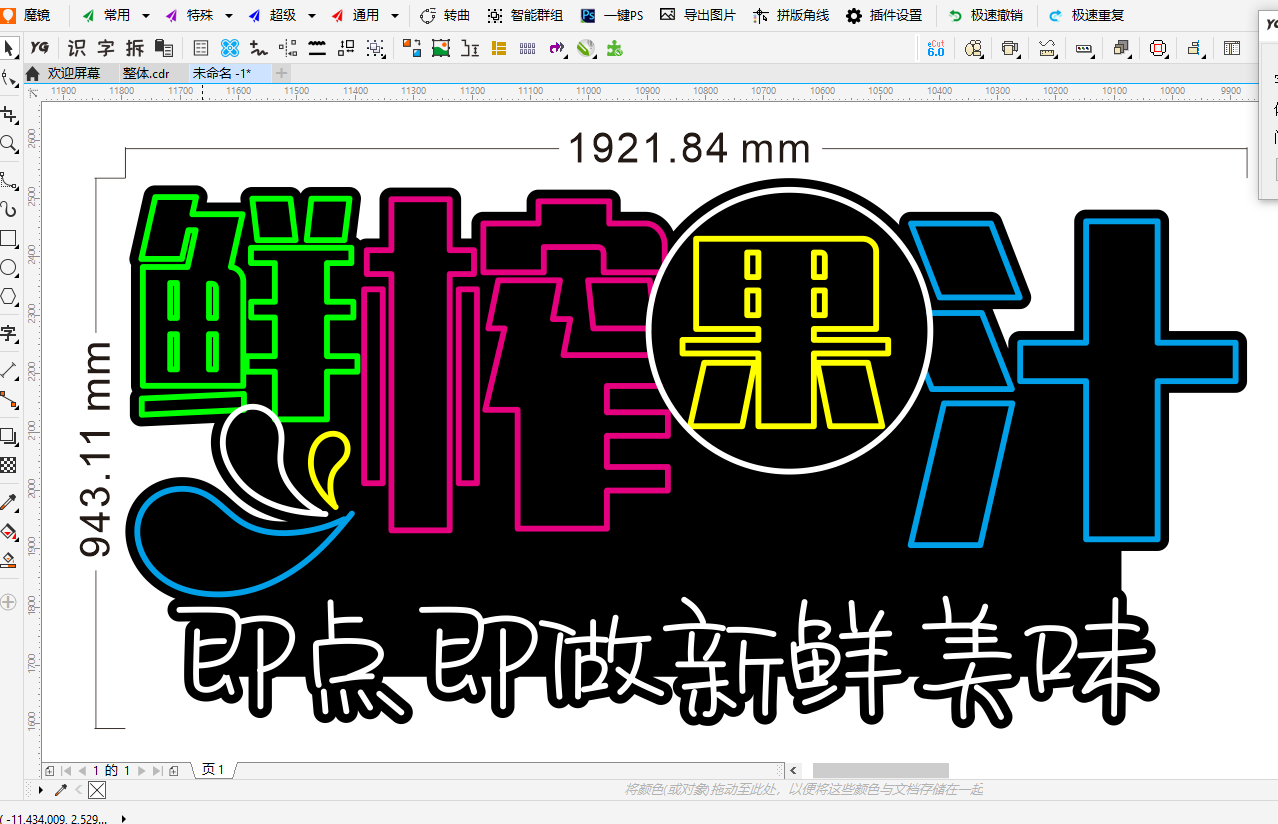This screenshot has height=824, width=1278.
Task: Click the no-fill crossed box swatch
Action: click(x=97, y=790)
